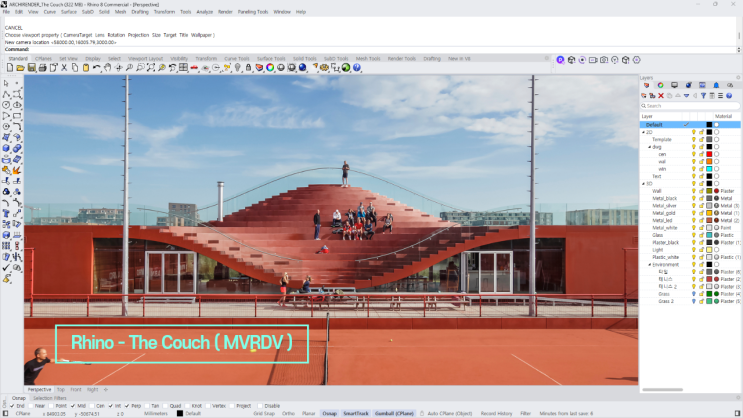Click the blue sphere Render icon

pos(302,68)
